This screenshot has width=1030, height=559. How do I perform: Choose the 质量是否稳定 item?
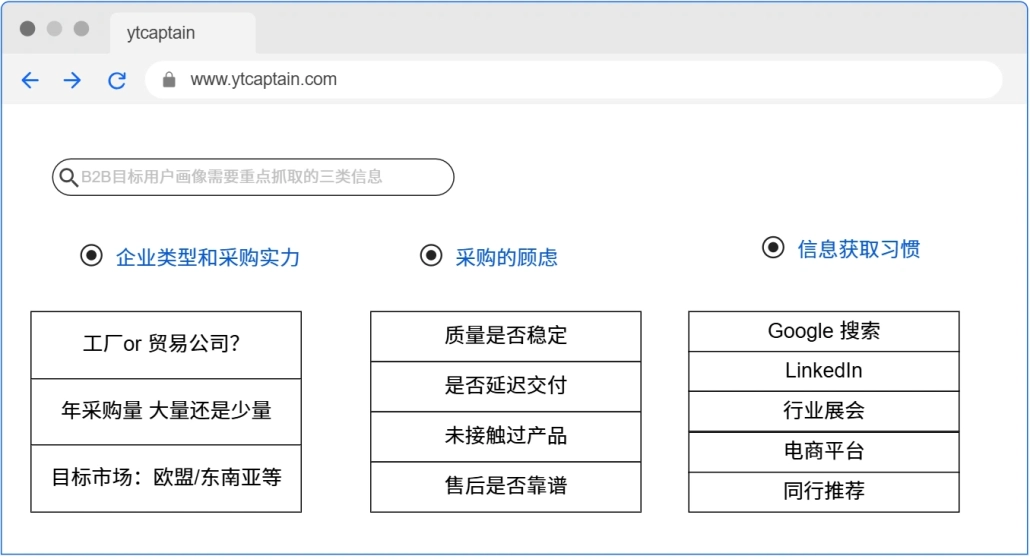[x=505, y=336]
